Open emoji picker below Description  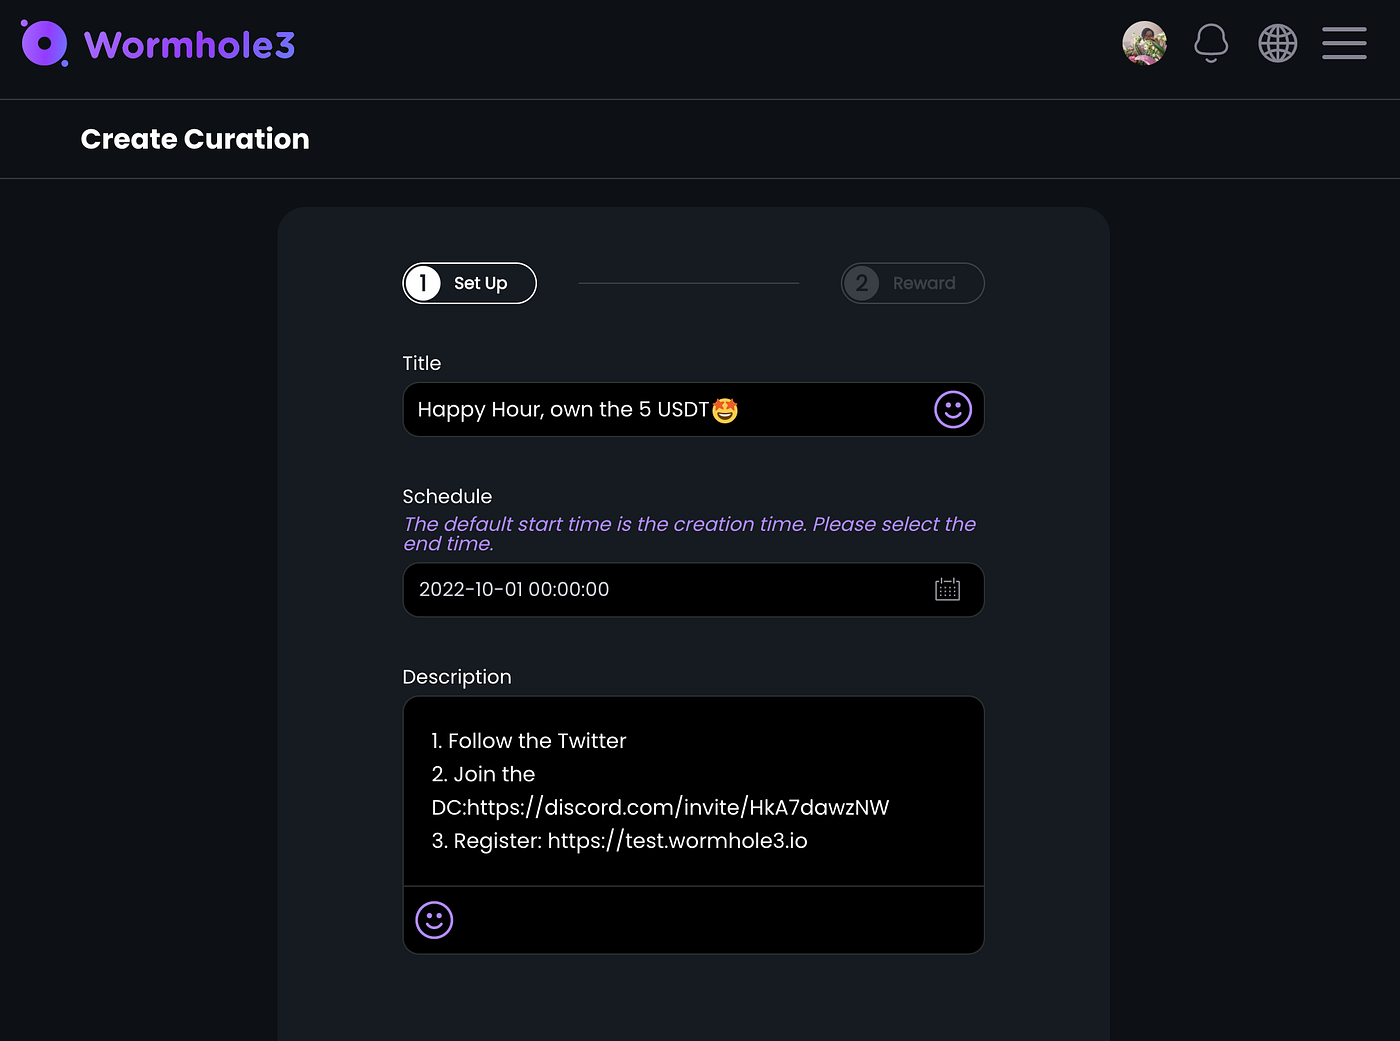click(434, 920)
